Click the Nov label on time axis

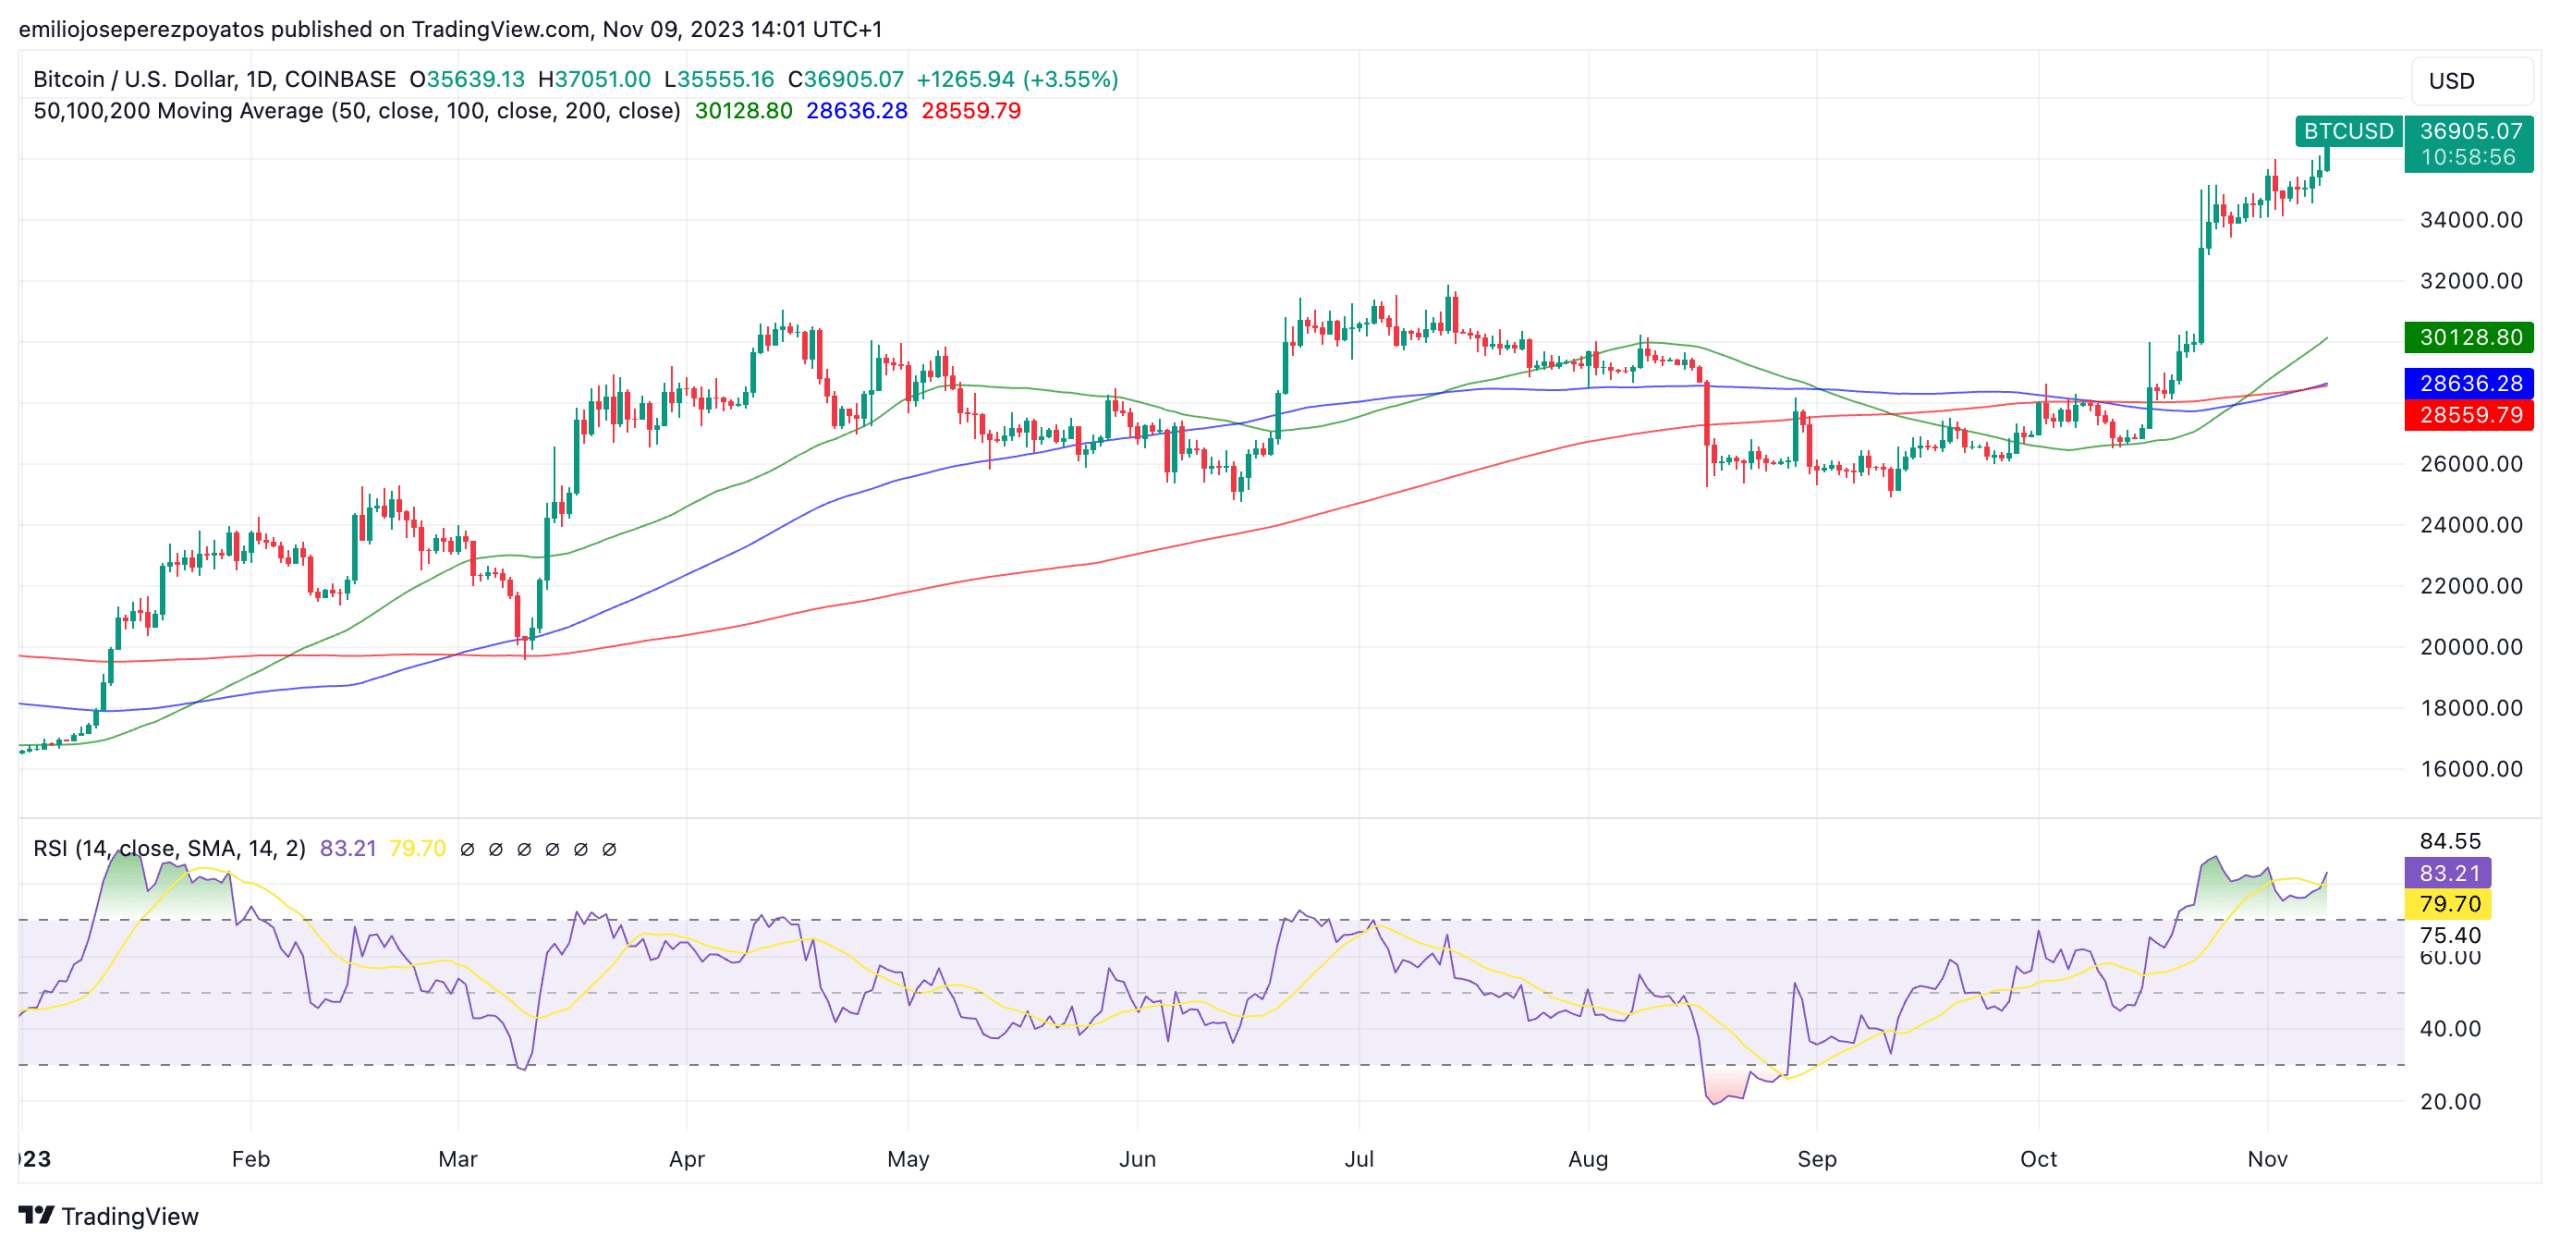2266,1159
